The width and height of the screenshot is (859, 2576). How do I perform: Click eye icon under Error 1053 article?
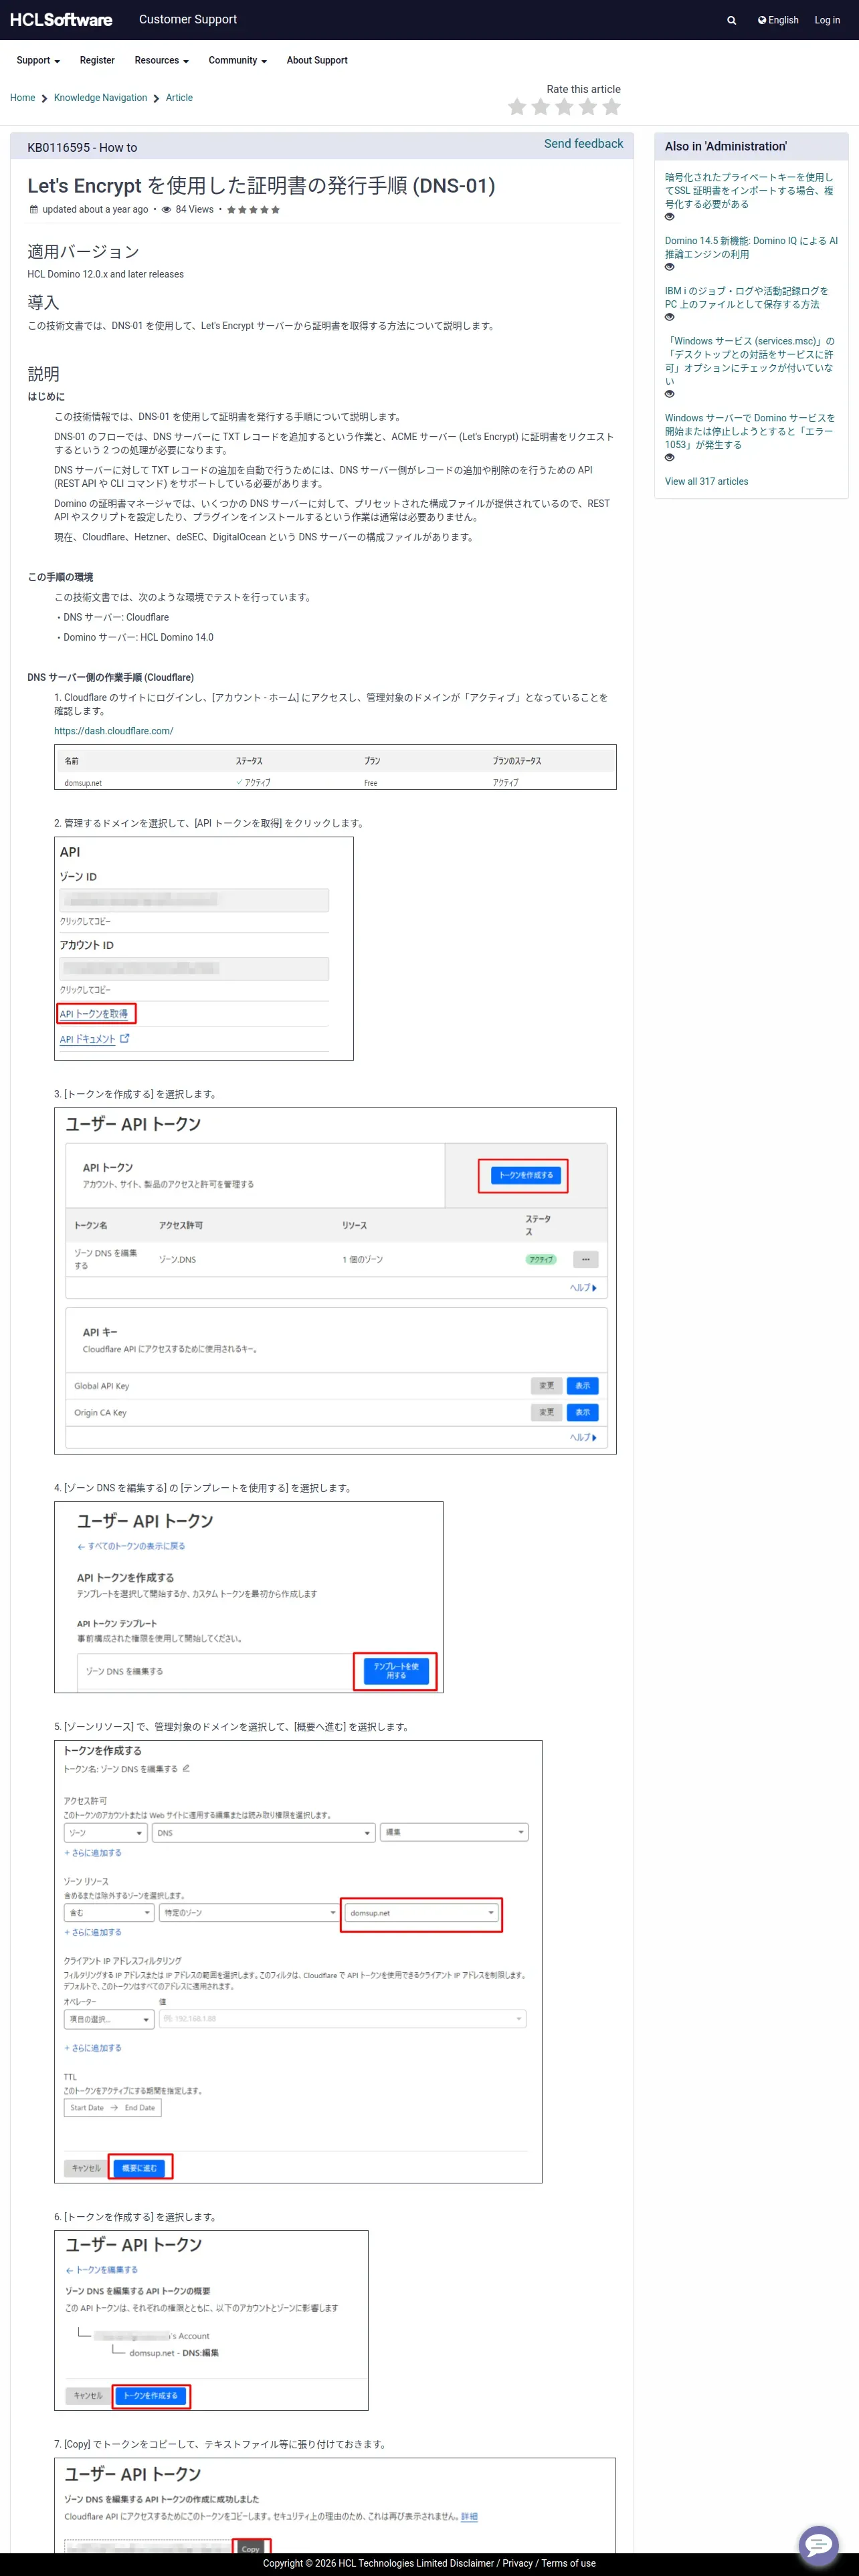pos(670,458)
